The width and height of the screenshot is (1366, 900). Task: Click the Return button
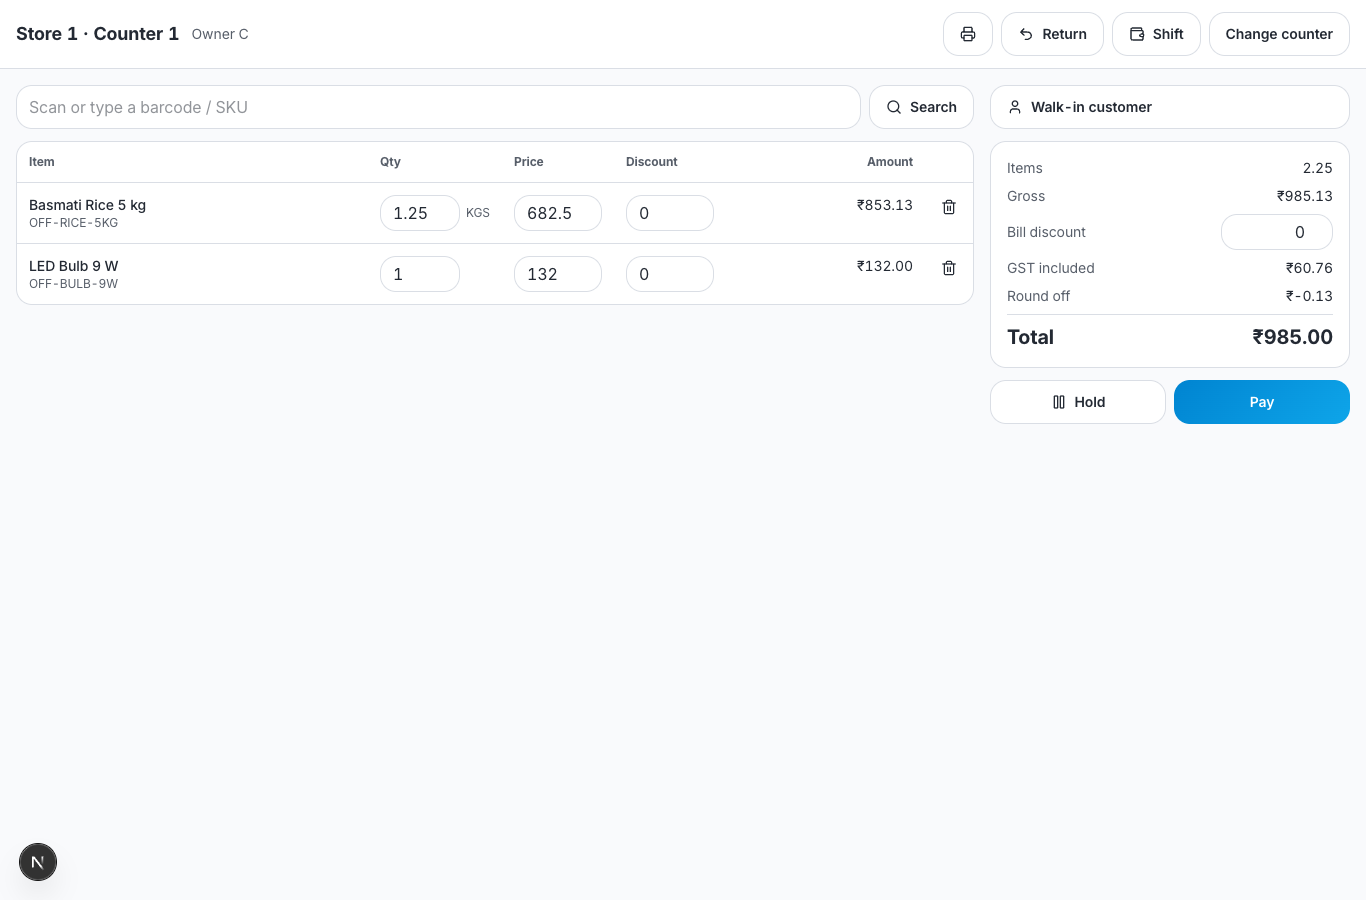[1052, 34]
